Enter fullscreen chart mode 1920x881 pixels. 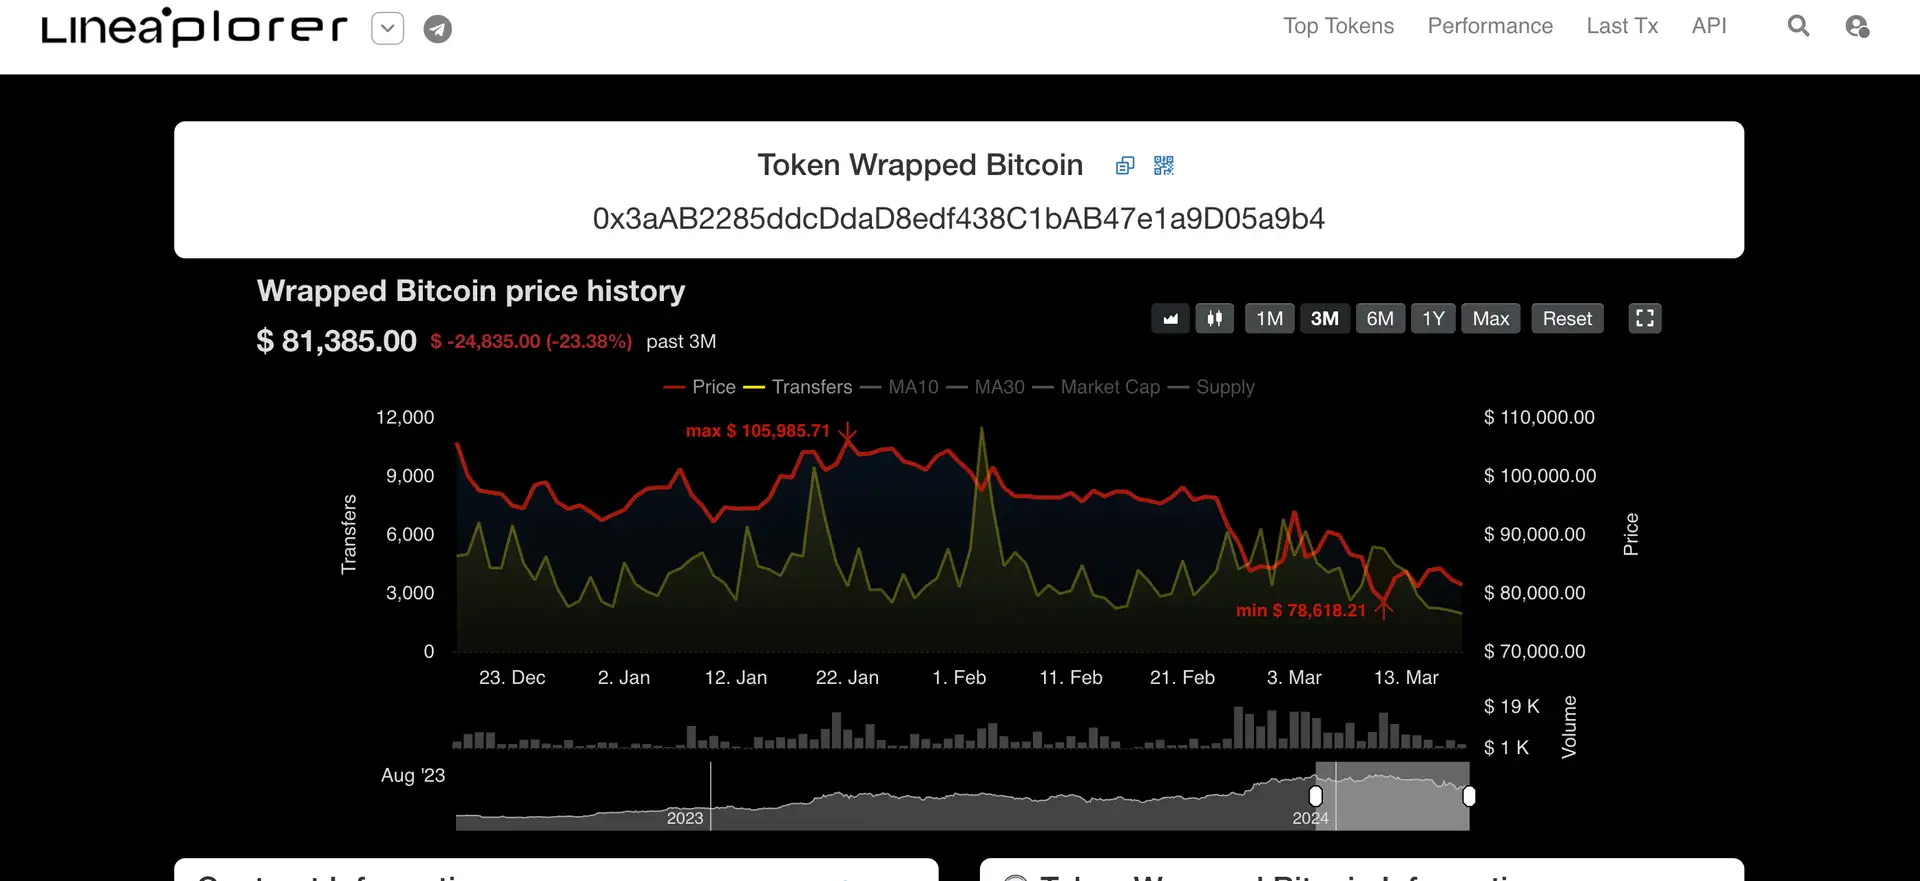[x=1644, y=319]
